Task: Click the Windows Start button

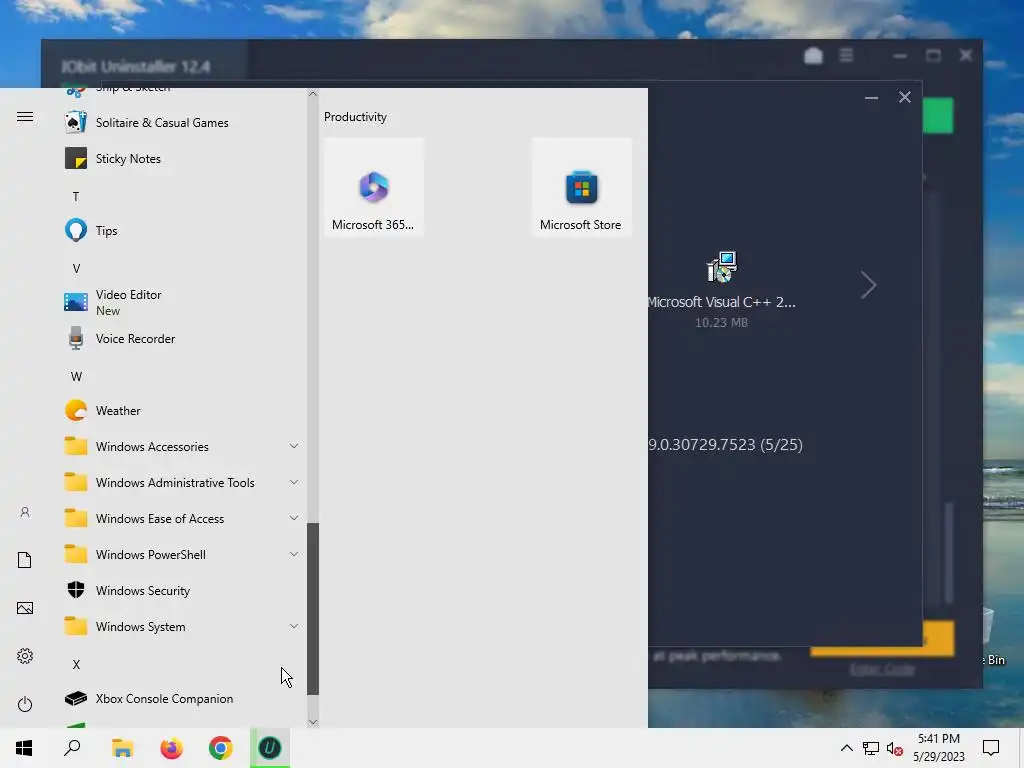Action: 24,748
